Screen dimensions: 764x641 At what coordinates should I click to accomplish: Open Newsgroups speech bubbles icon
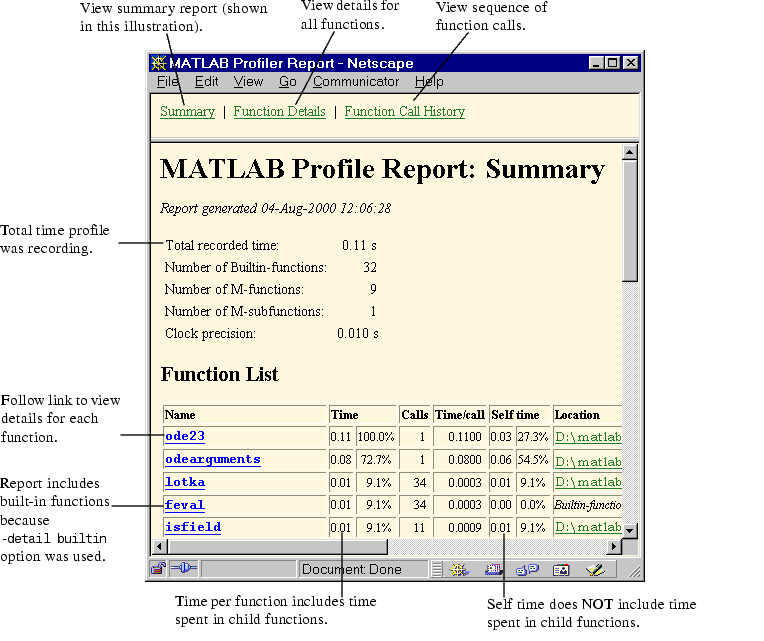(x=527, y=569)
